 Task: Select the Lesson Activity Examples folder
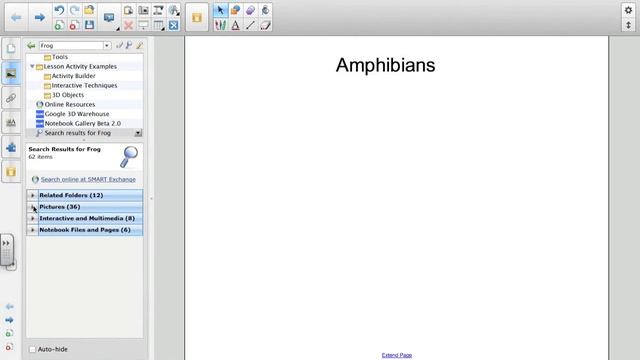coord(80,67)
